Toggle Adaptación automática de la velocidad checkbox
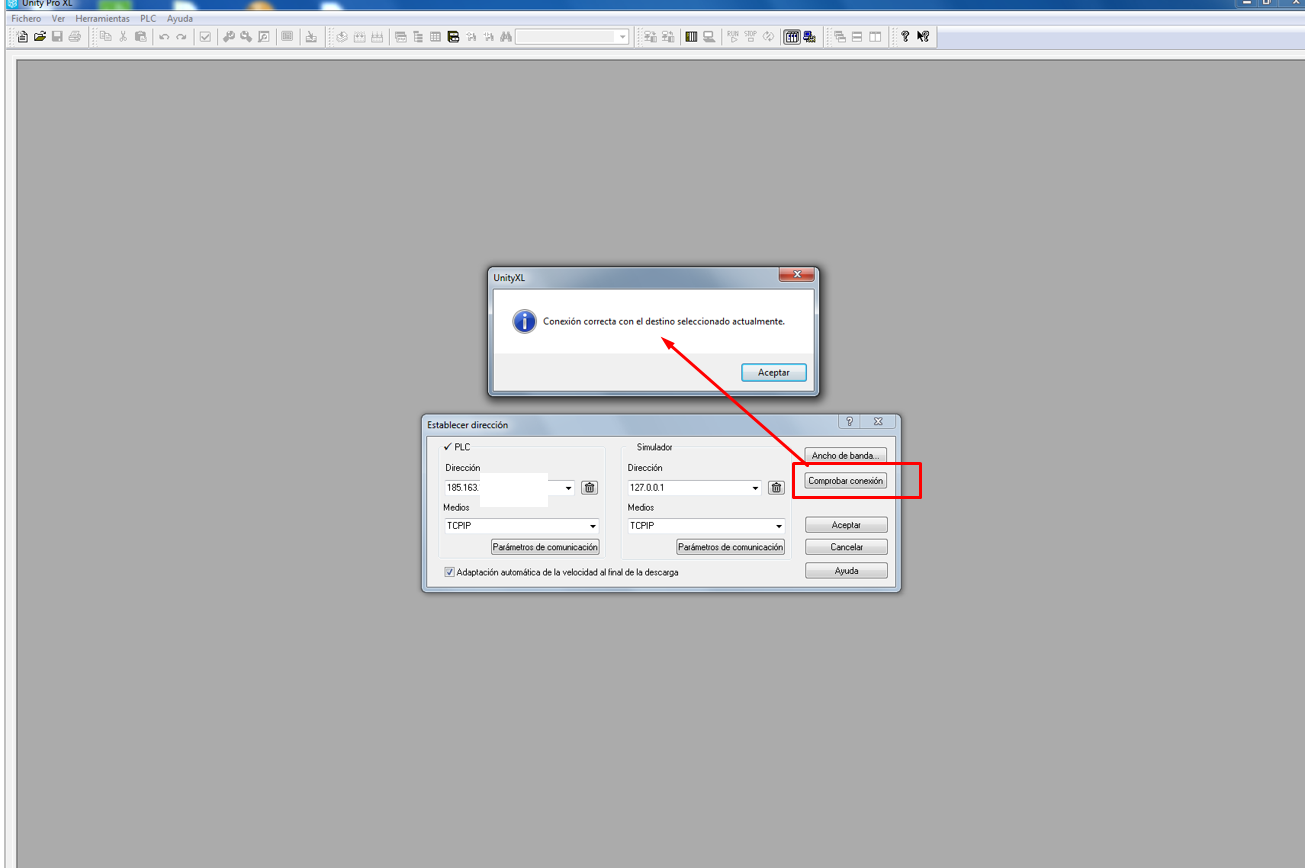Screen dimensions: 1305x868 [x=450, y=573]
